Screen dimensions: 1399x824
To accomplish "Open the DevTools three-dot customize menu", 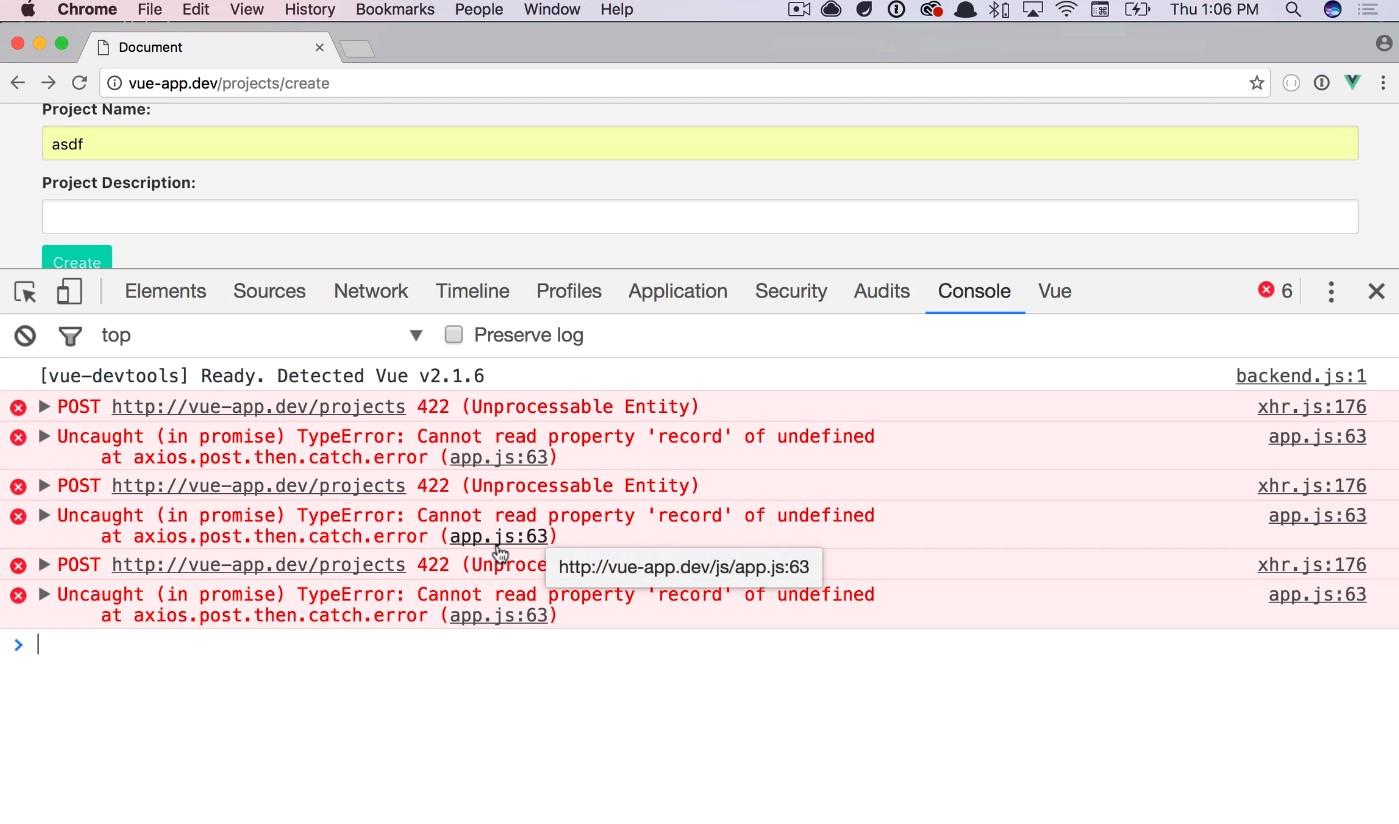I will tap(1330, 292).
